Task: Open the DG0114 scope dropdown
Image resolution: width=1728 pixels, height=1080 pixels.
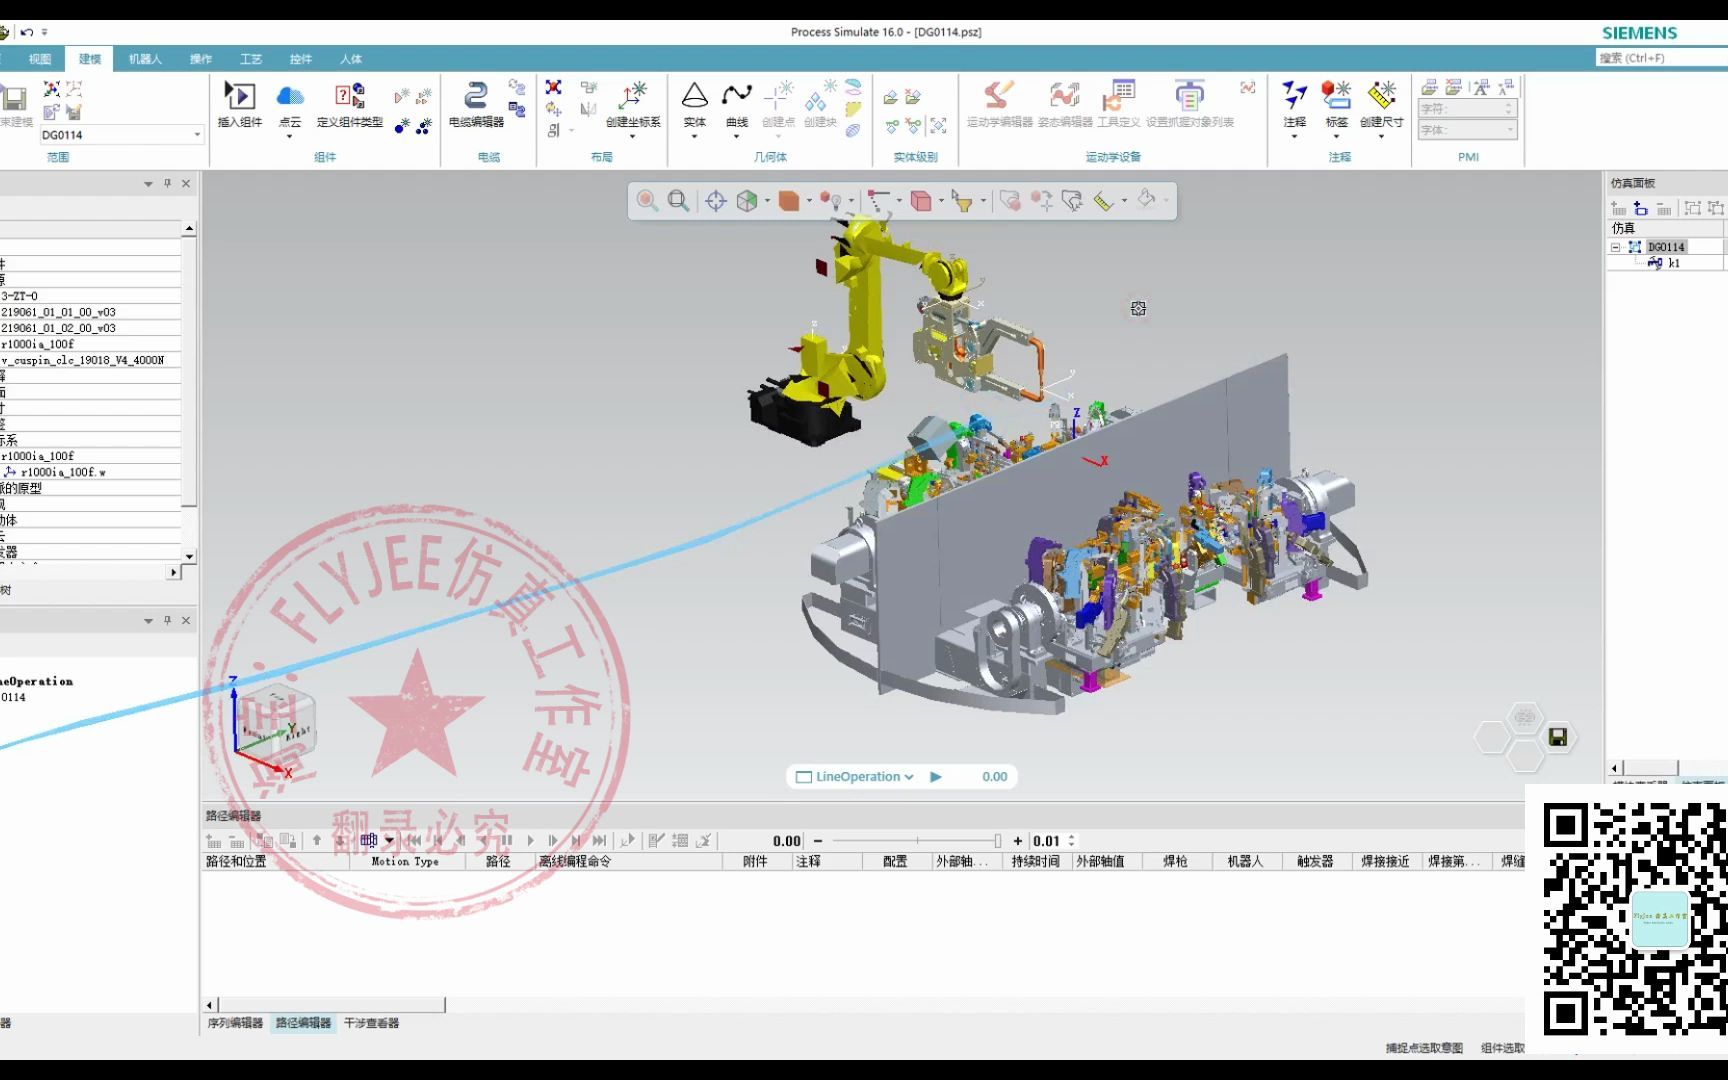Action: [x=197, y=135]
